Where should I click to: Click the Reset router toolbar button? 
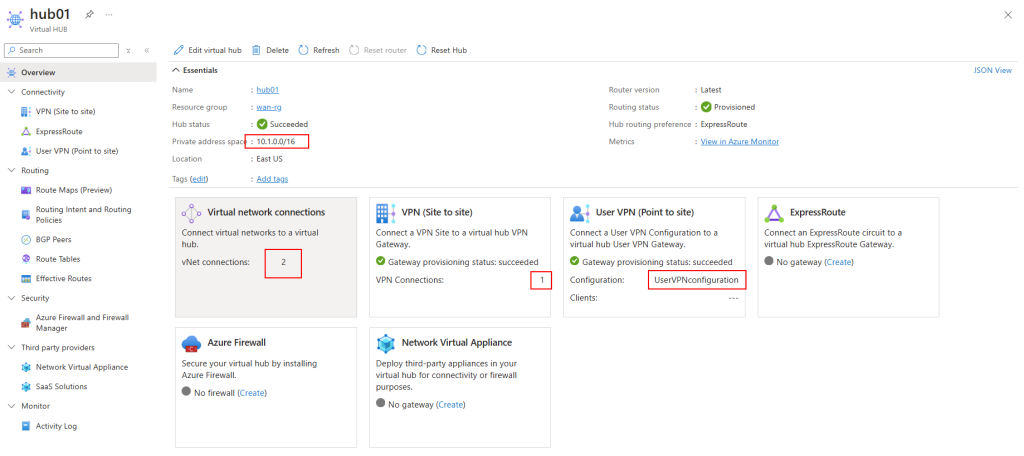(377, 50)
